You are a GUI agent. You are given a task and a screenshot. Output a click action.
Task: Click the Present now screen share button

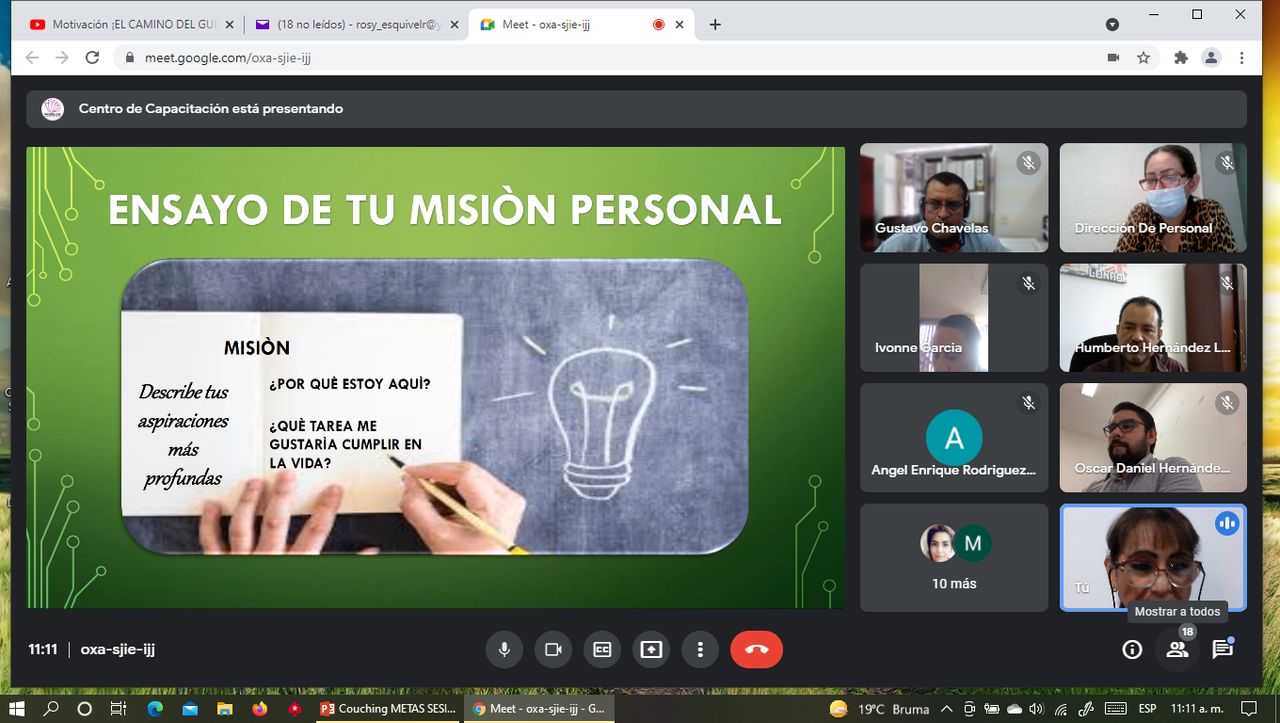(651, 650)
